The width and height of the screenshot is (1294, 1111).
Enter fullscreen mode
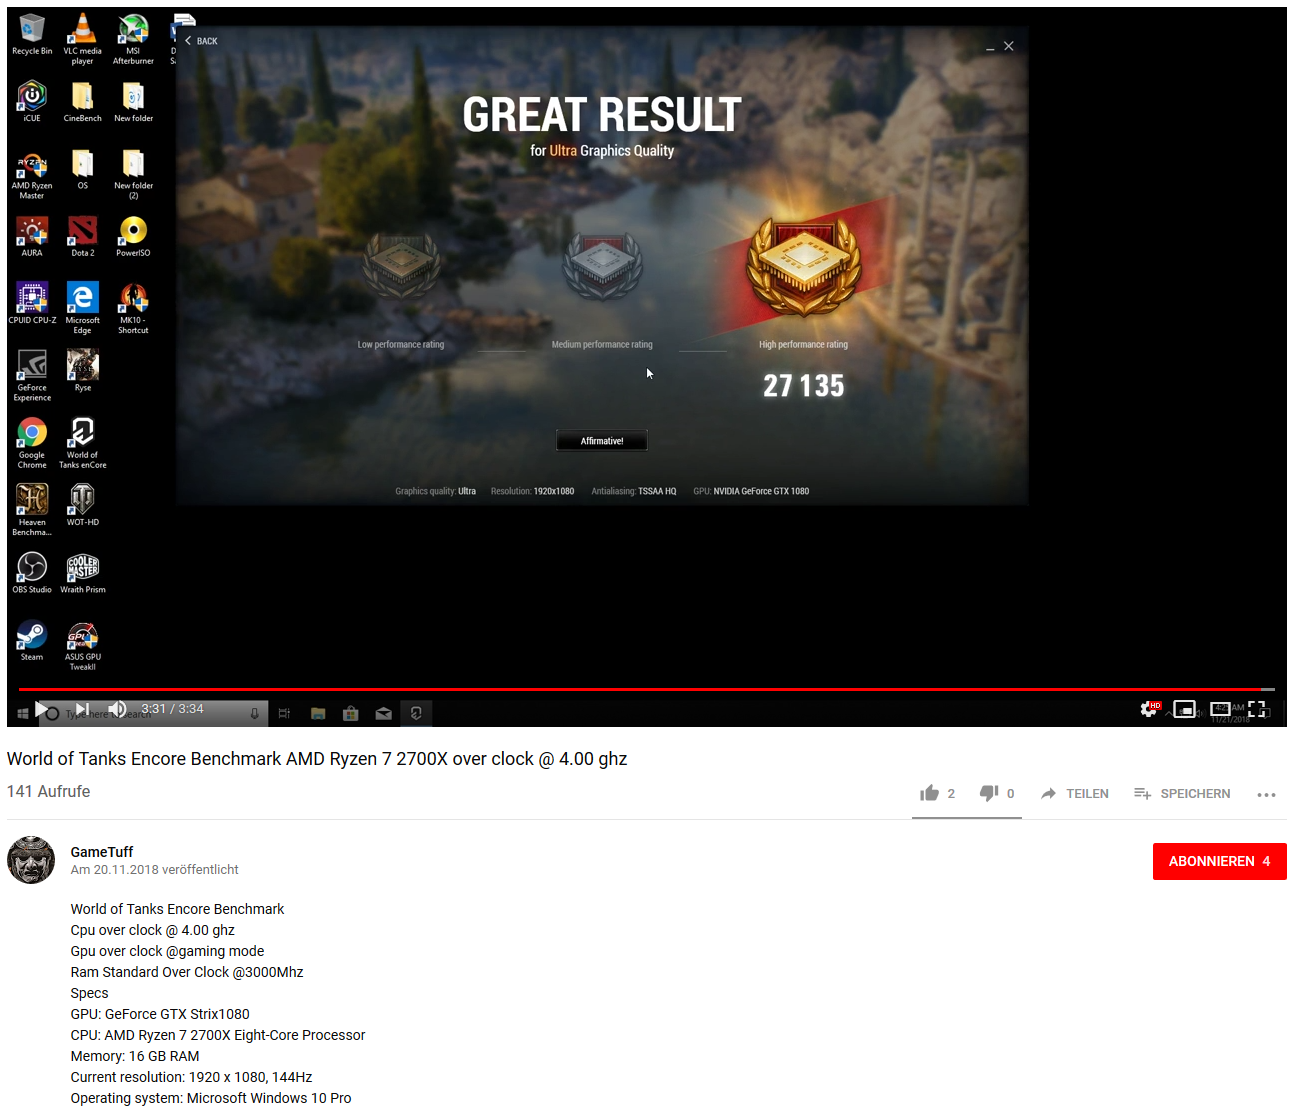click(x=1257, y=709)
